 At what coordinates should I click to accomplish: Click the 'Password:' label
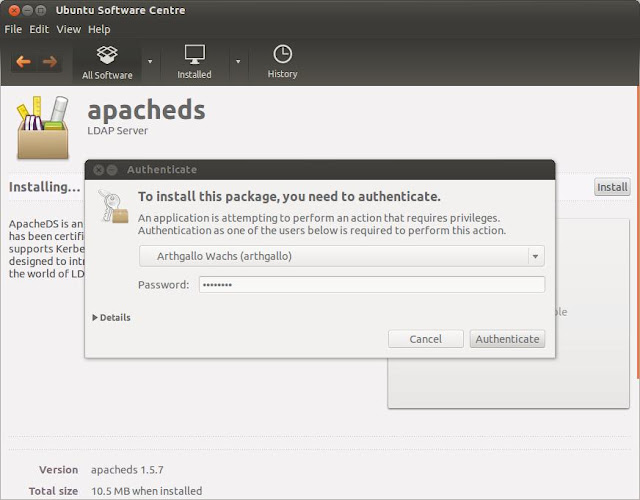point(164,284)
